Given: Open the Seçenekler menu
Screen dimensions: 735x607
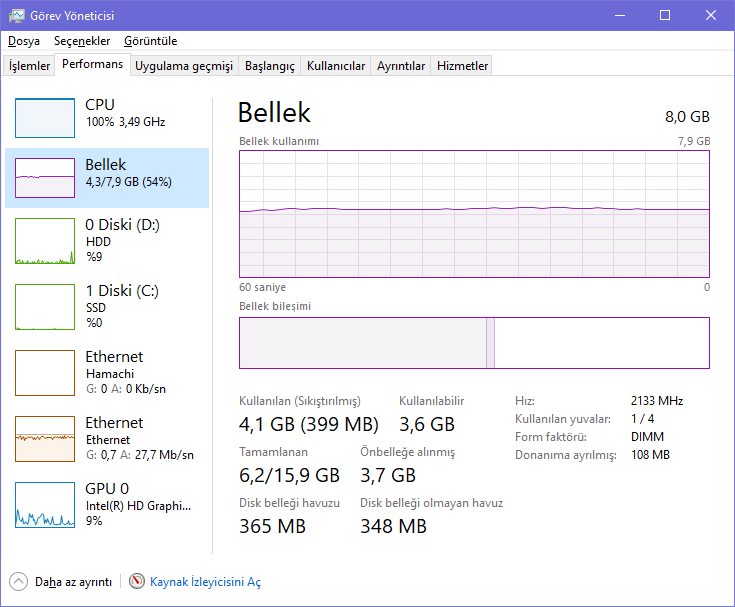Looking at the screenshot, I should pyautogui.click(x=82, y=41).
